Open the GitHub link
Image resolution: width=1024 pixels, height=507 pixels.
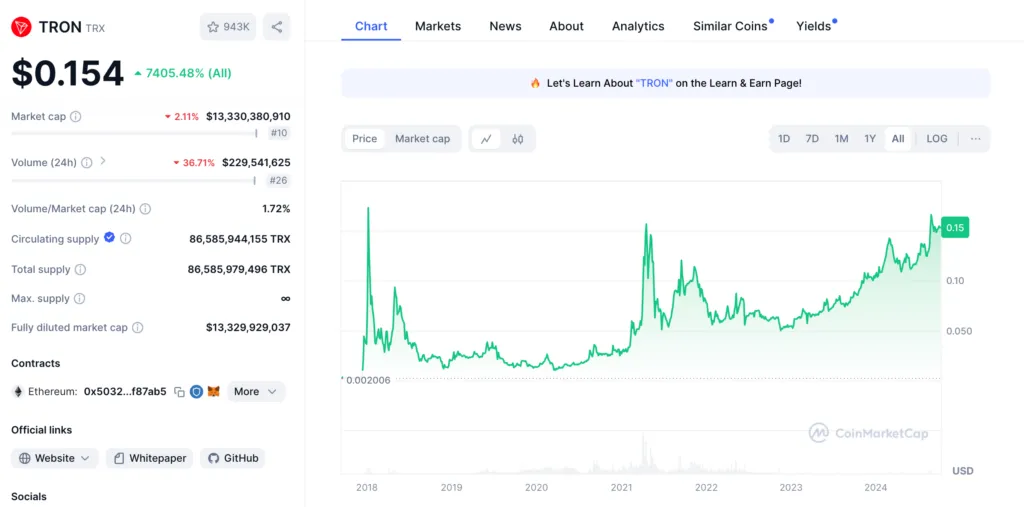click(232, 459)
